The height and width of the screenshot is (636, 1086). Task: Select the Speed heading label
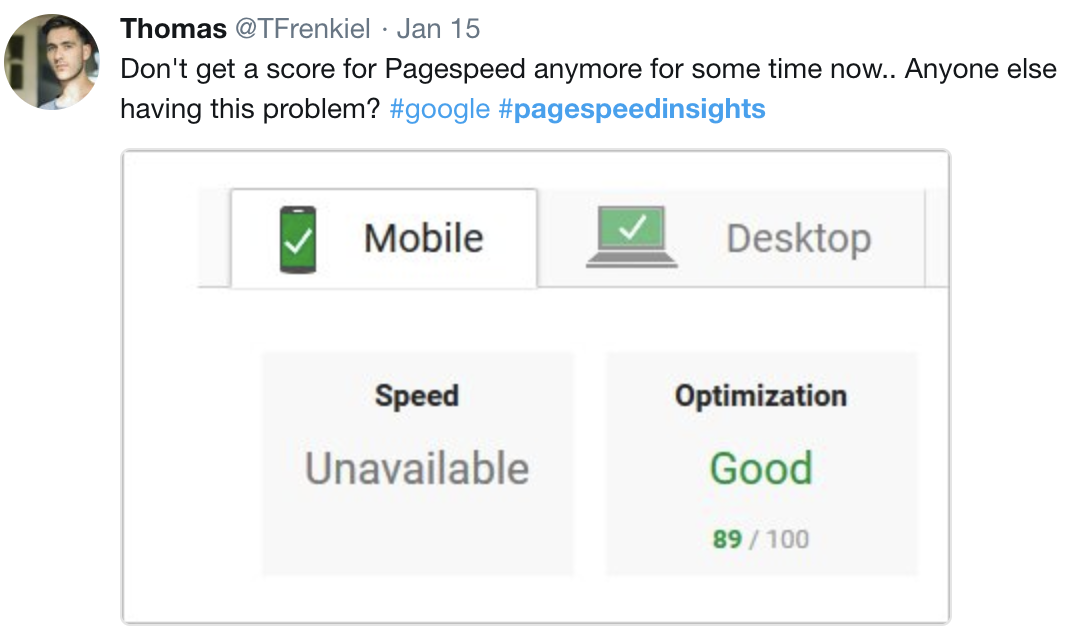click(417, 396)
